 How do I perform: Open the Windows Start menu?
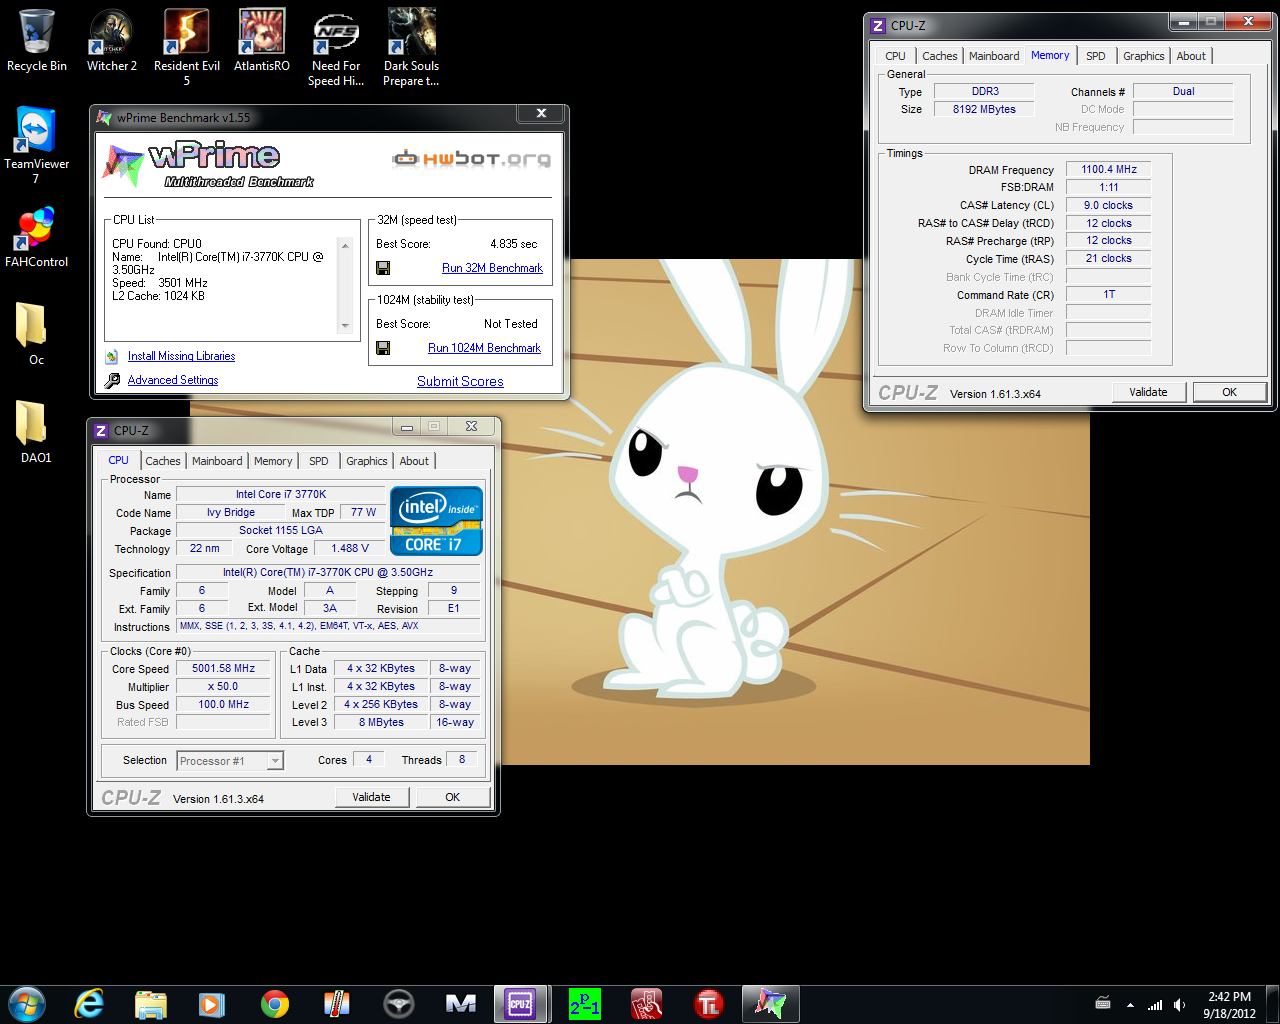pyautogui.click(x=27, y=1004)
